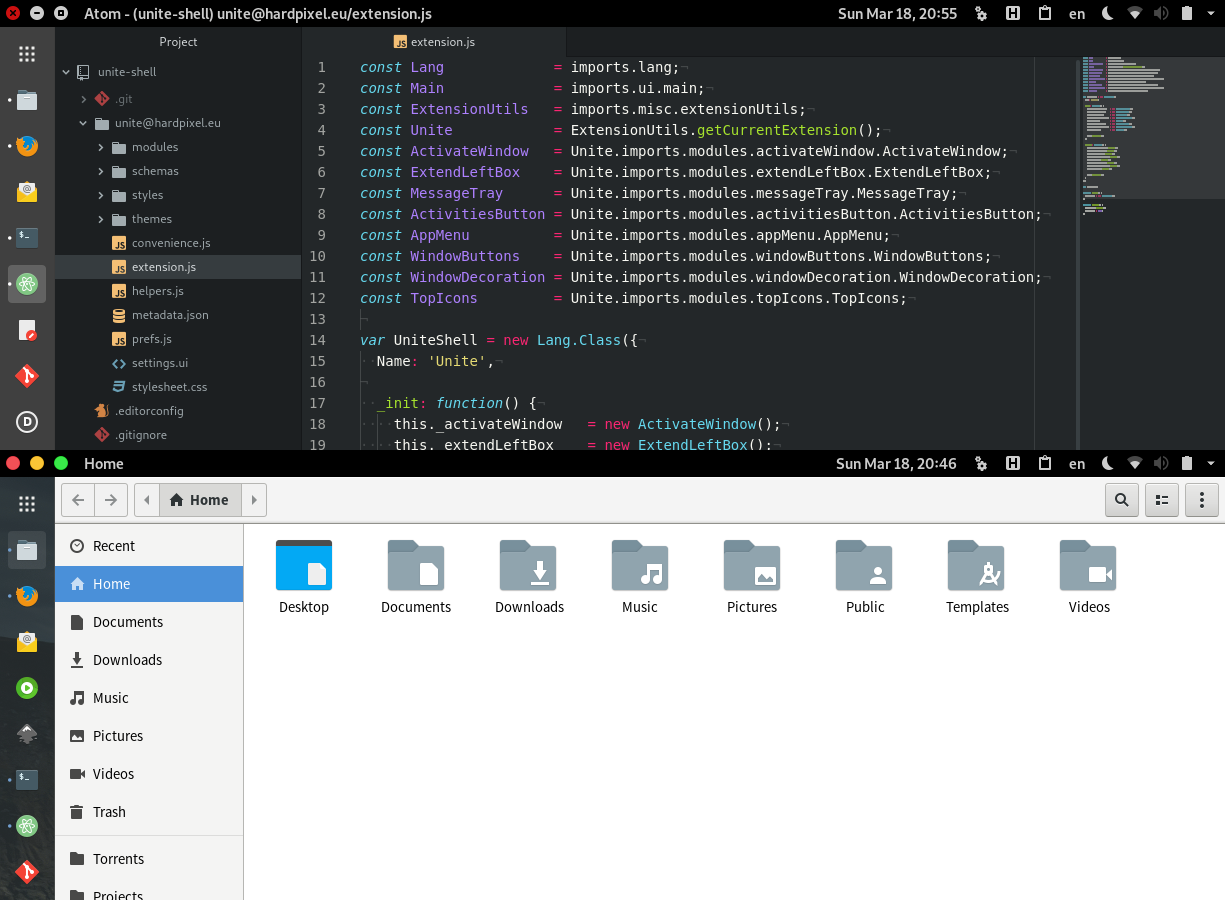Open 'en' input source menu in Files top bar
The height and width of the screenshot is (900, 1225).
coord(1077,464)
